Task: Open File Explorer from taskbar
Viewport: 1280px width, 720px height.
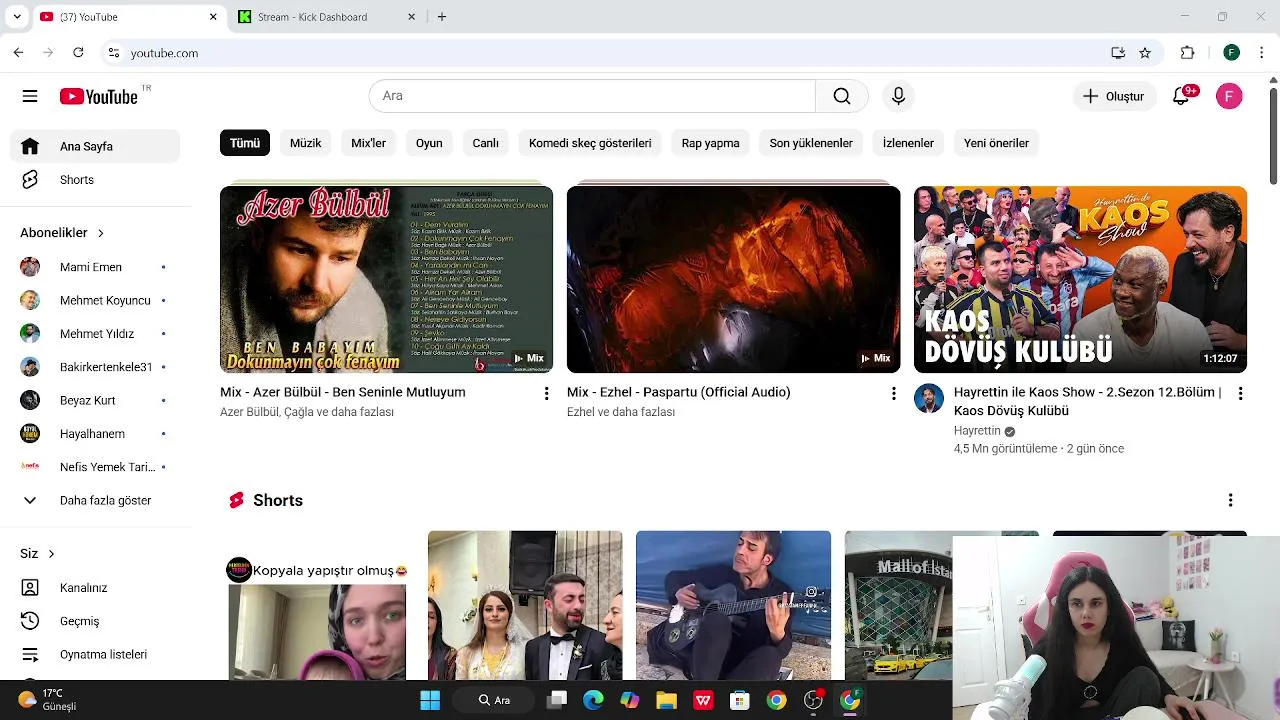Action: tap(666, 700)
